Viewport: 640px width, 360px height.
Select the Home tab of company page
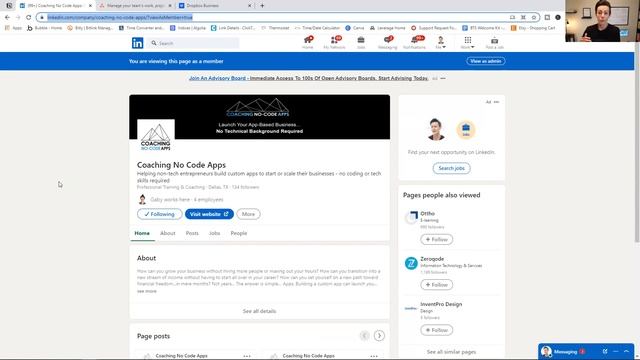coord(142,233)
